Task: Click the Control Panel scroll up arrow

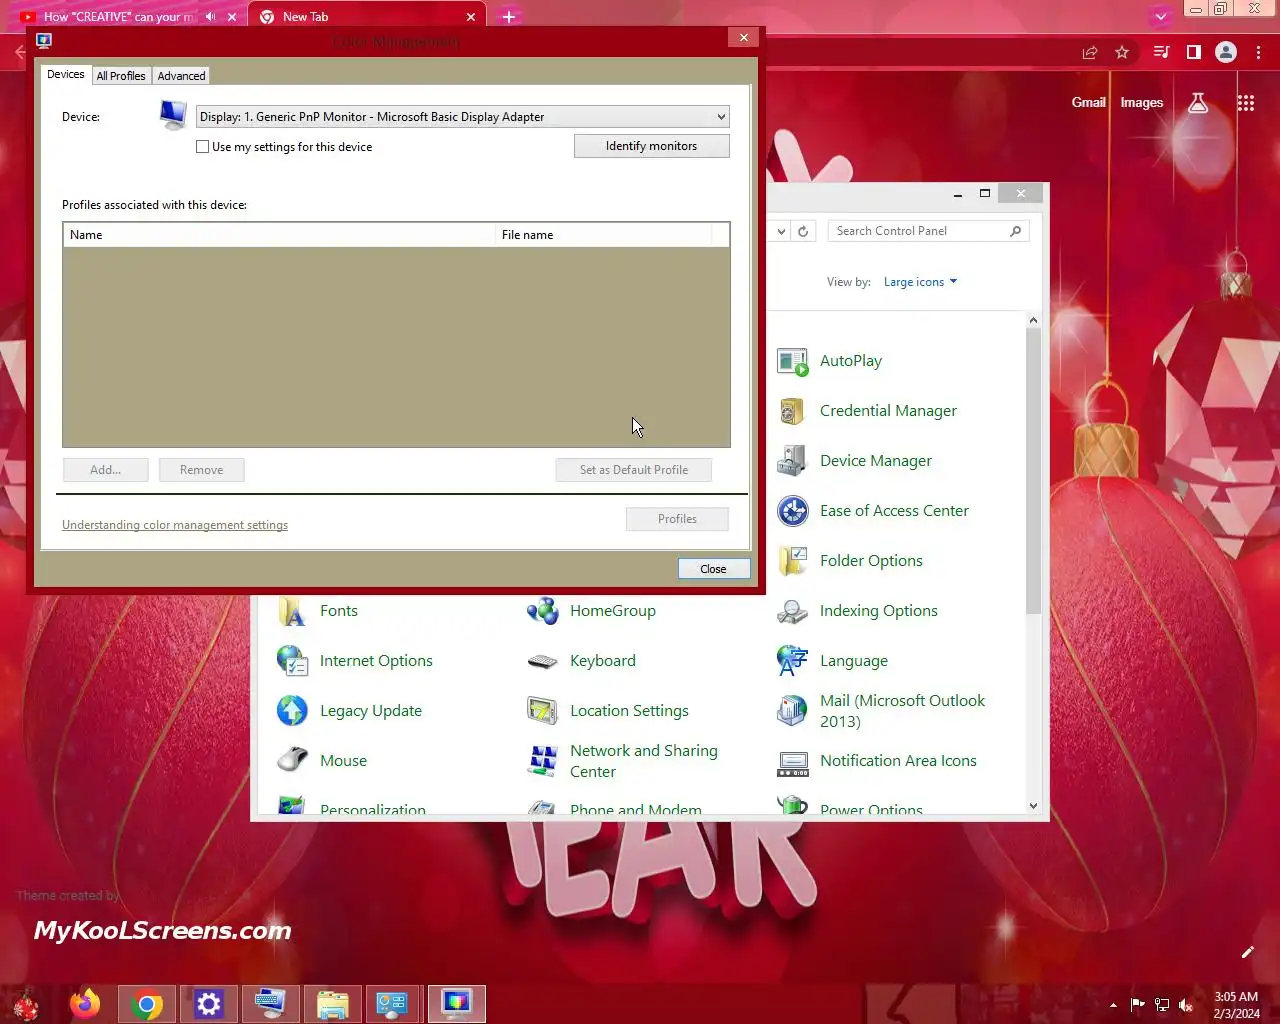Action: pos(1033,321)
